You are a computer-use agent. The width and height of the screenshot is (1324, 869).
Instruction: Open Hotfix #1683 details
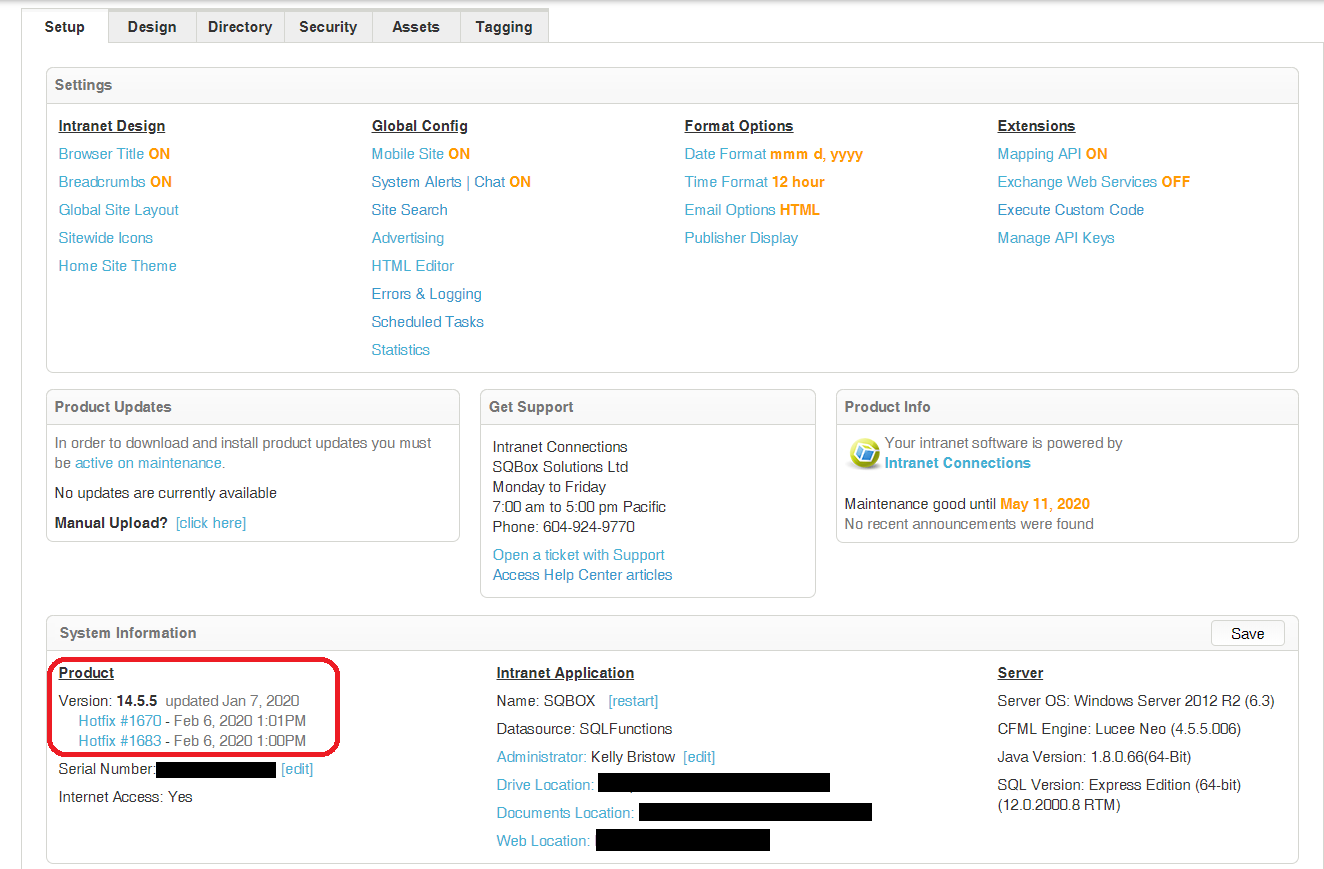pyautogui.click(x=120, y=741)
